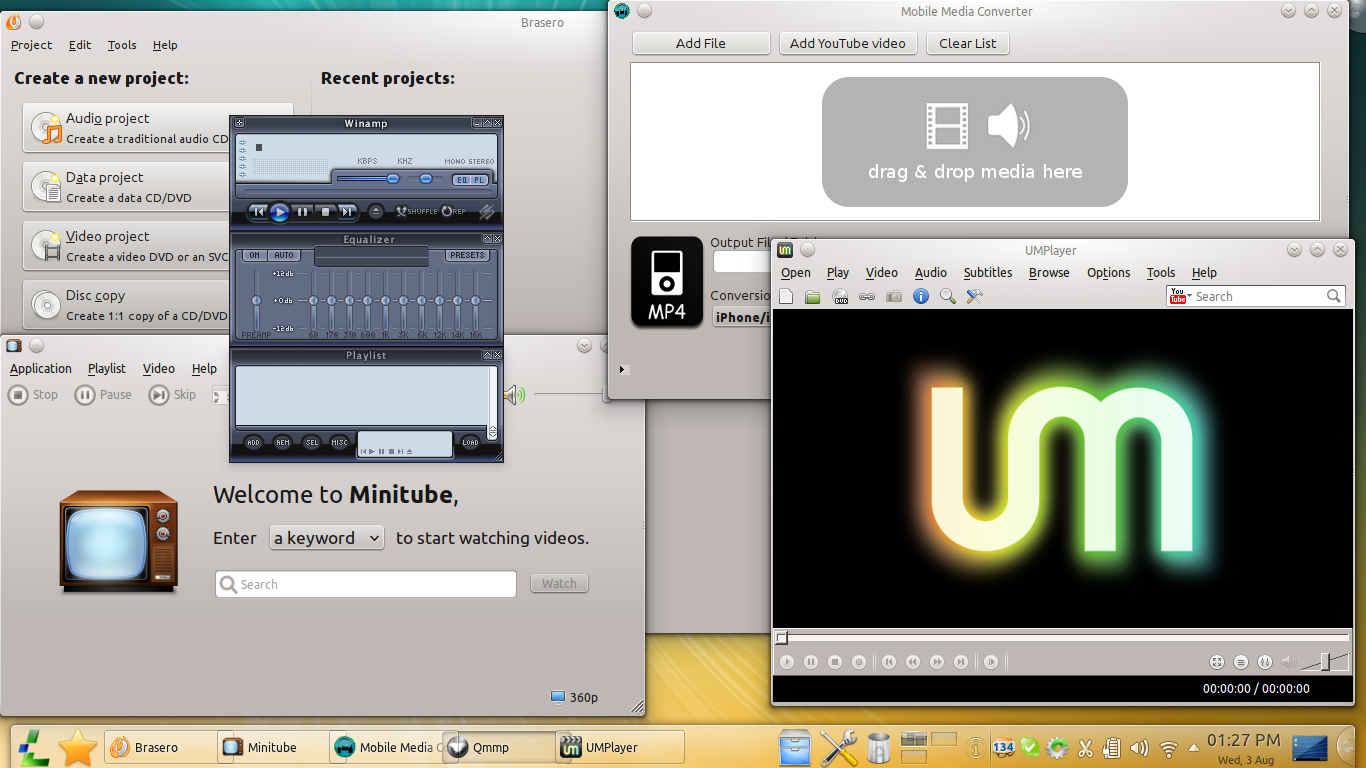
Task: Toggle Shuffle in the Winamp window
Action: pyautogui.click(x=416, y=212)
